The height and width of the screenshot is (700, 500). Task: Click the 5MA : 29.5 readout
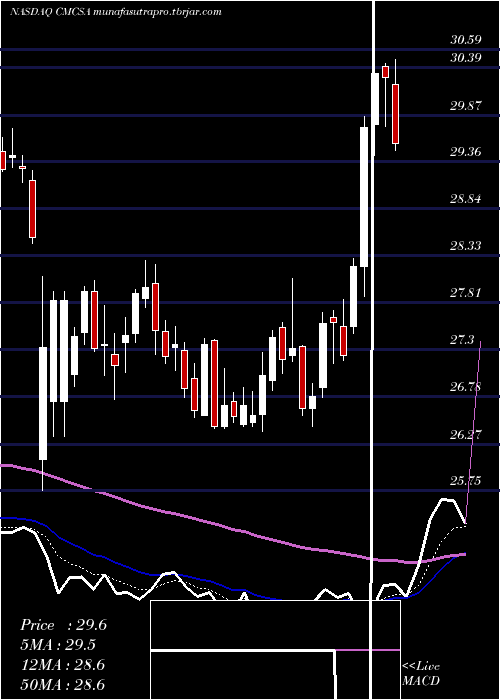pyautogui.click(x=58, y=645)
